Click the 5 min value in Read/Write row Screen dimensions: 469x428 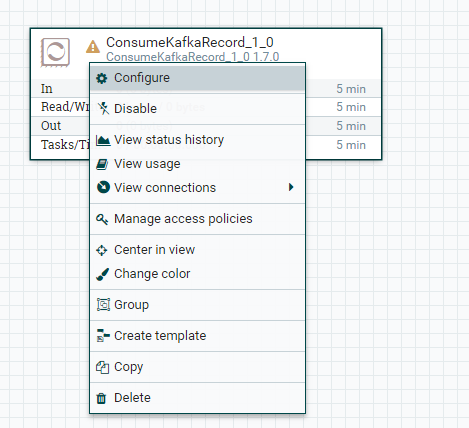coord(351,107)
